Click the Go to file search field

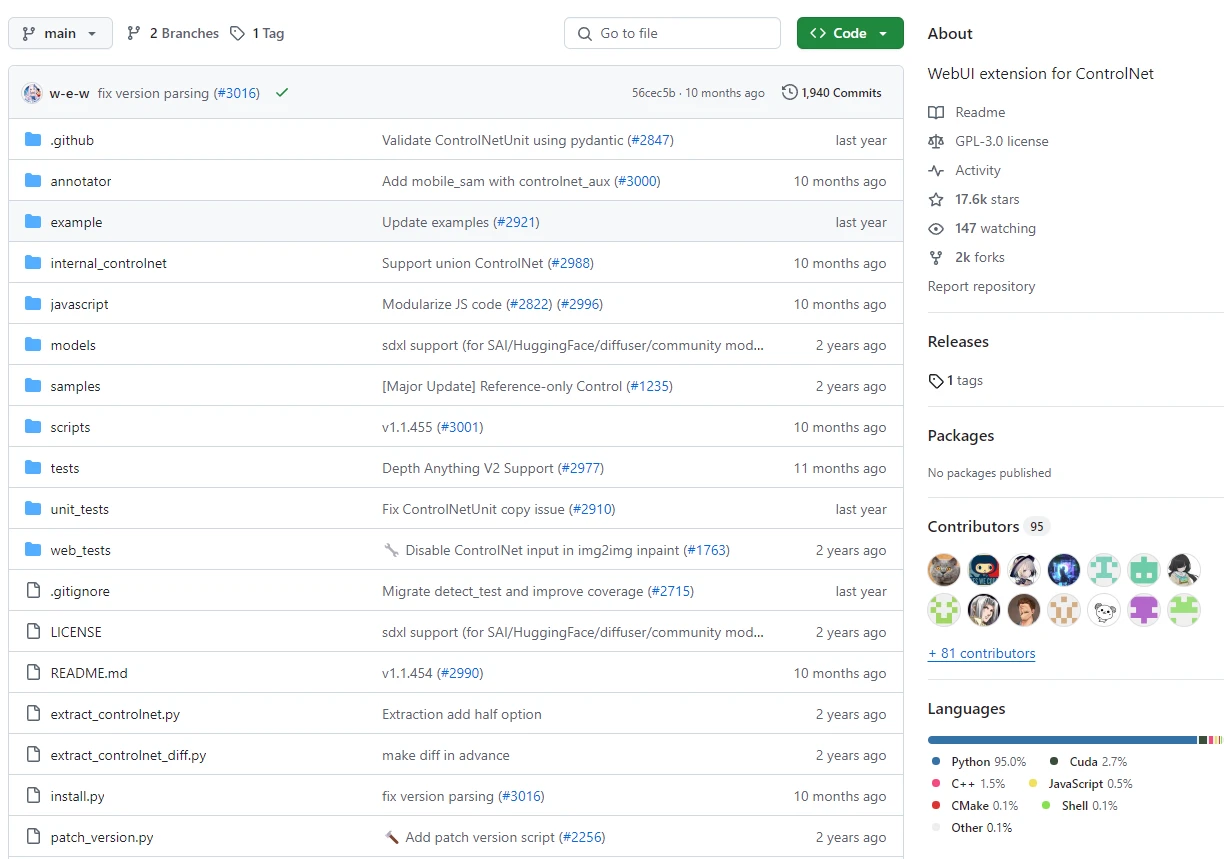tap(672, 33)
